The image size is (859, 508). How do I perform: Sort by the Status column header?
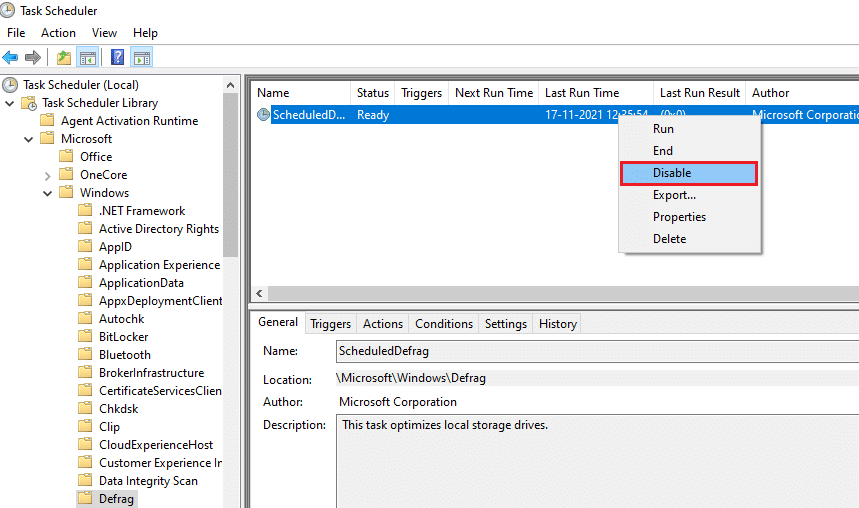pos(373,93)
